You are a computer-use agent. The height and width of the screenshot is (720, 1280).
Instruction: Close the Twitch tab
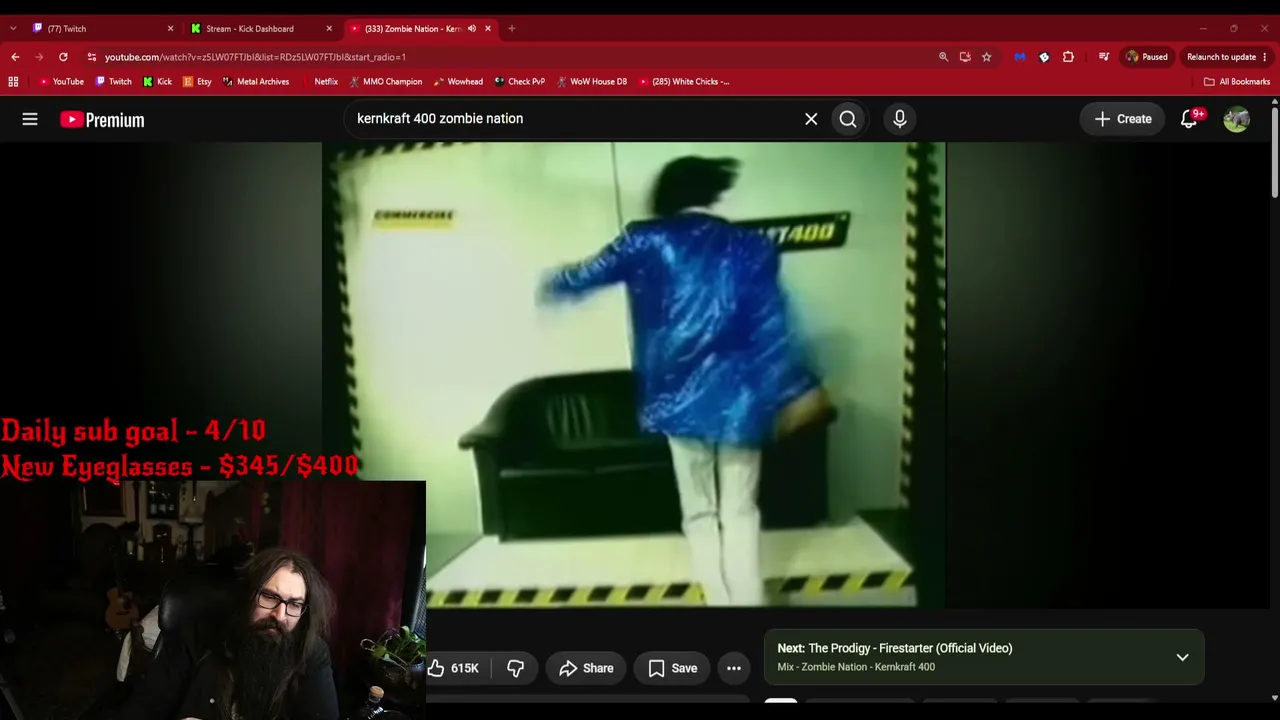170,29
